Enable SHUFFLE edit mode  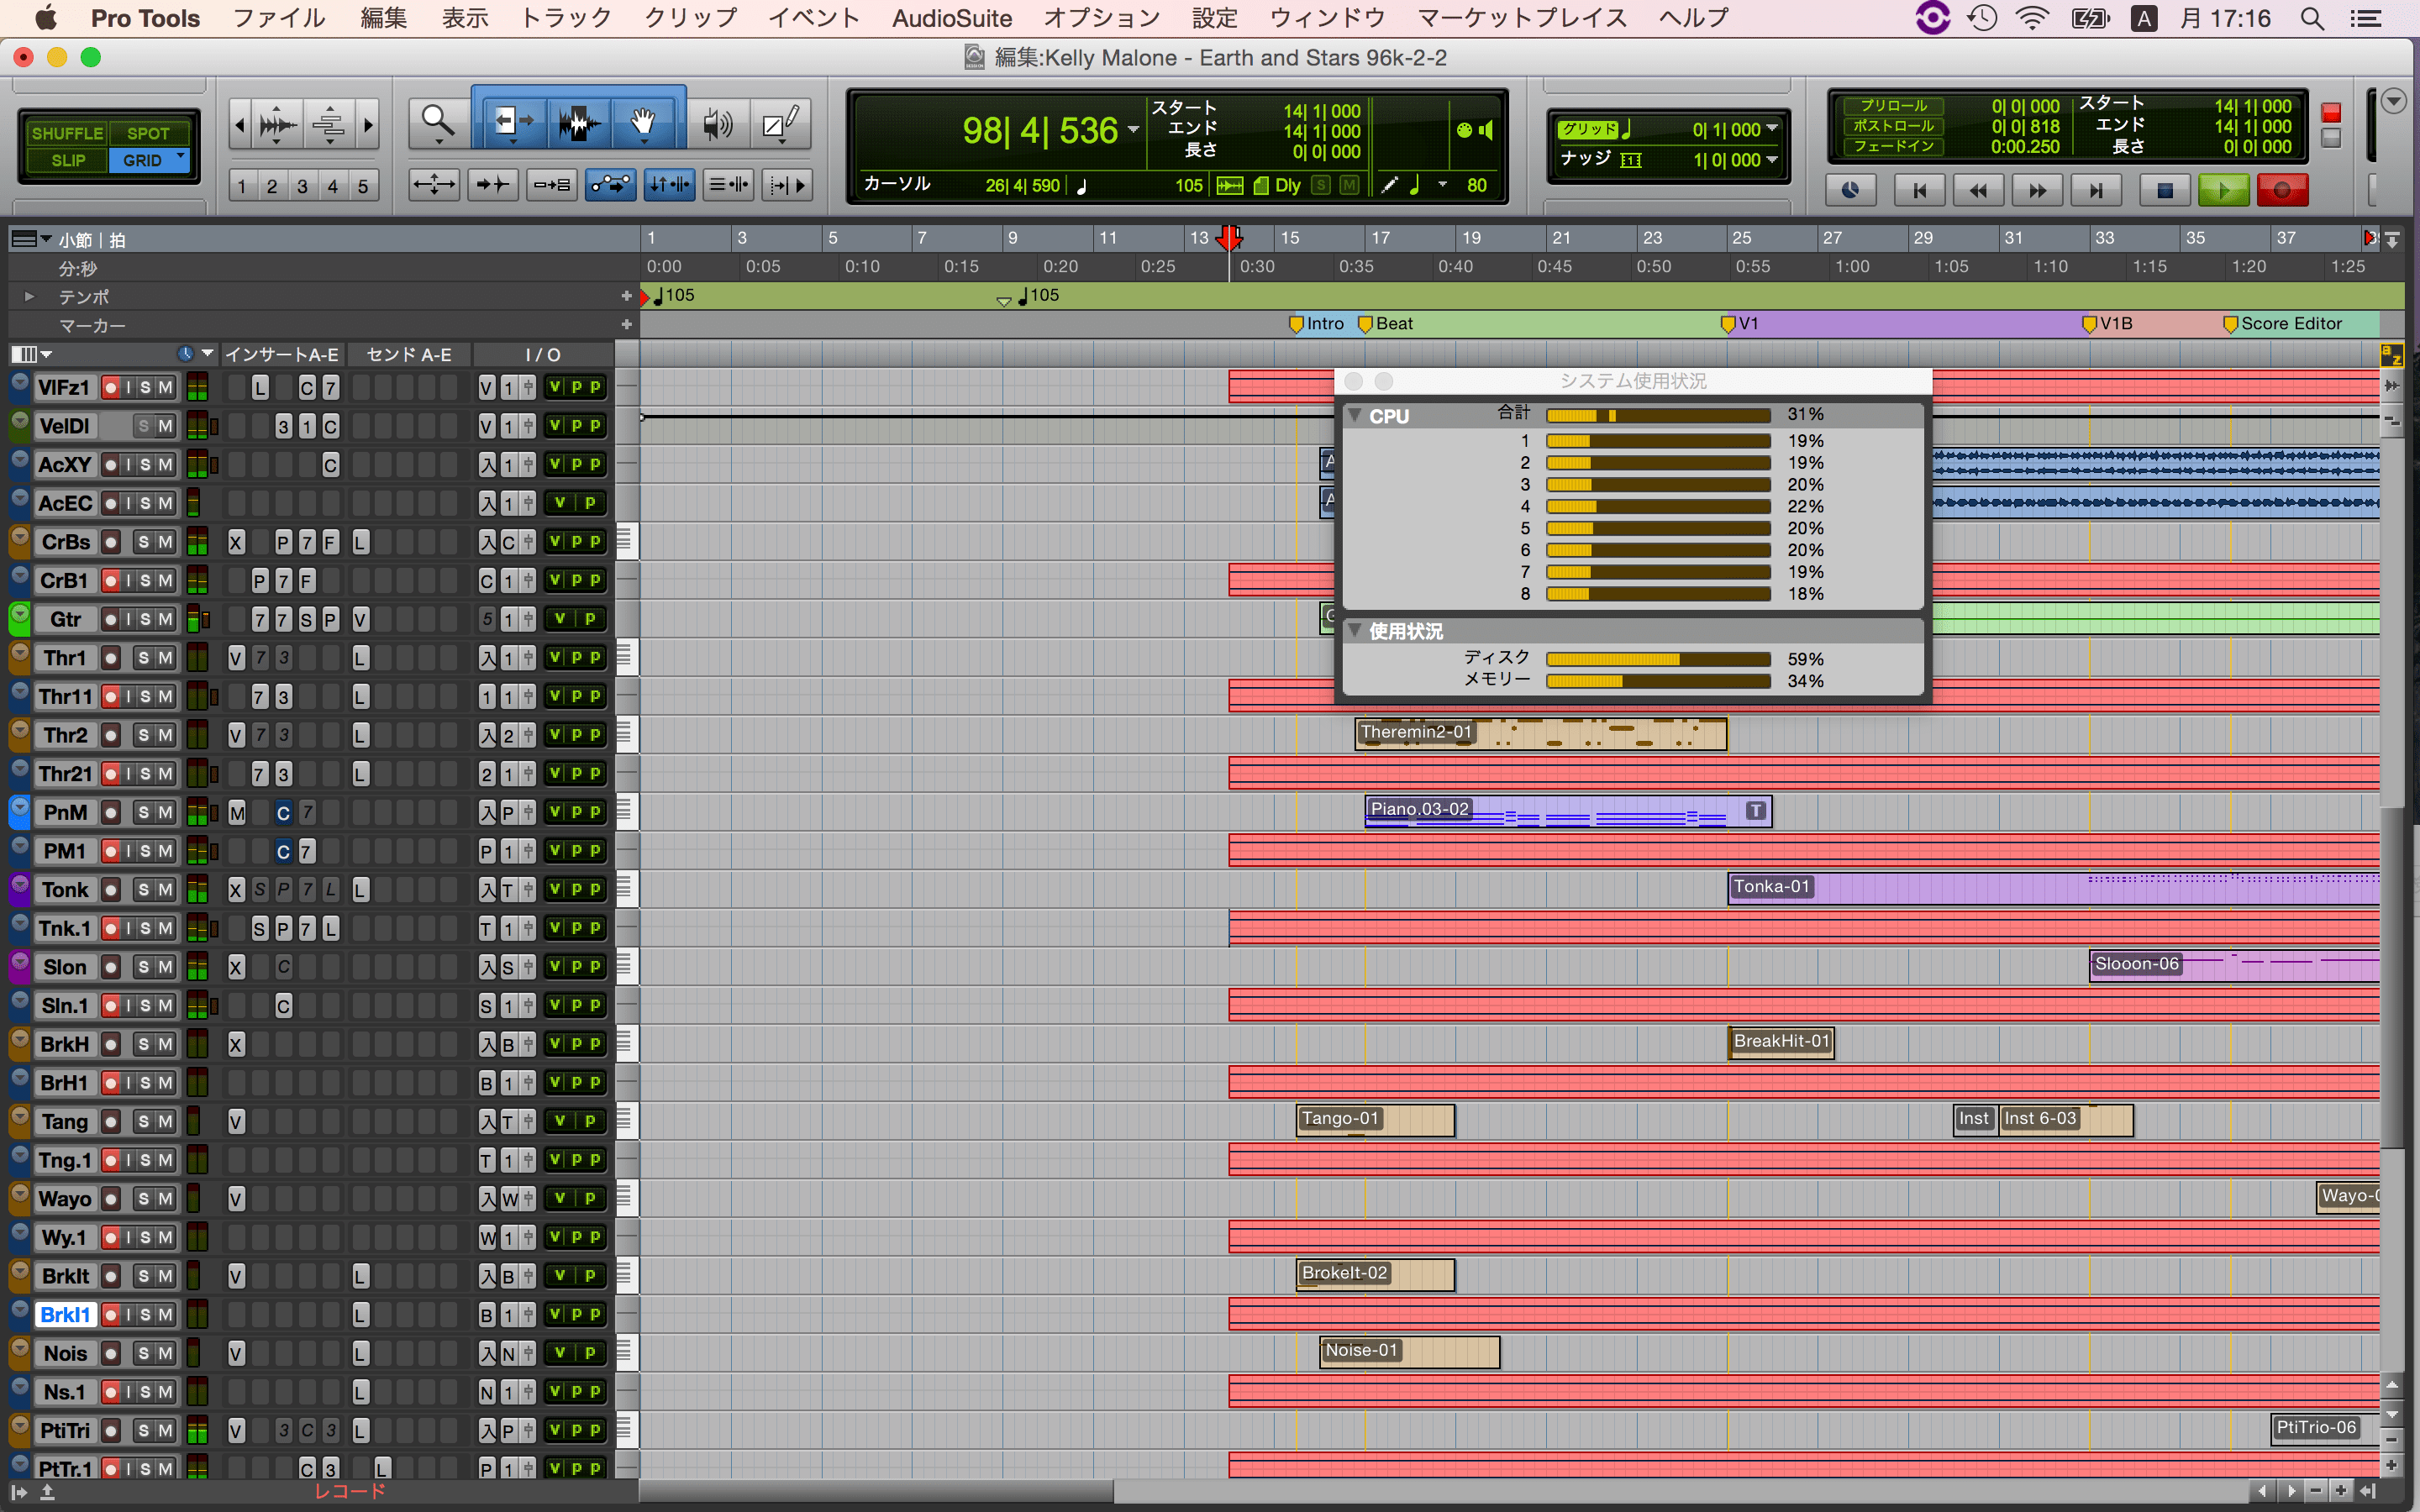click(67, 133)
